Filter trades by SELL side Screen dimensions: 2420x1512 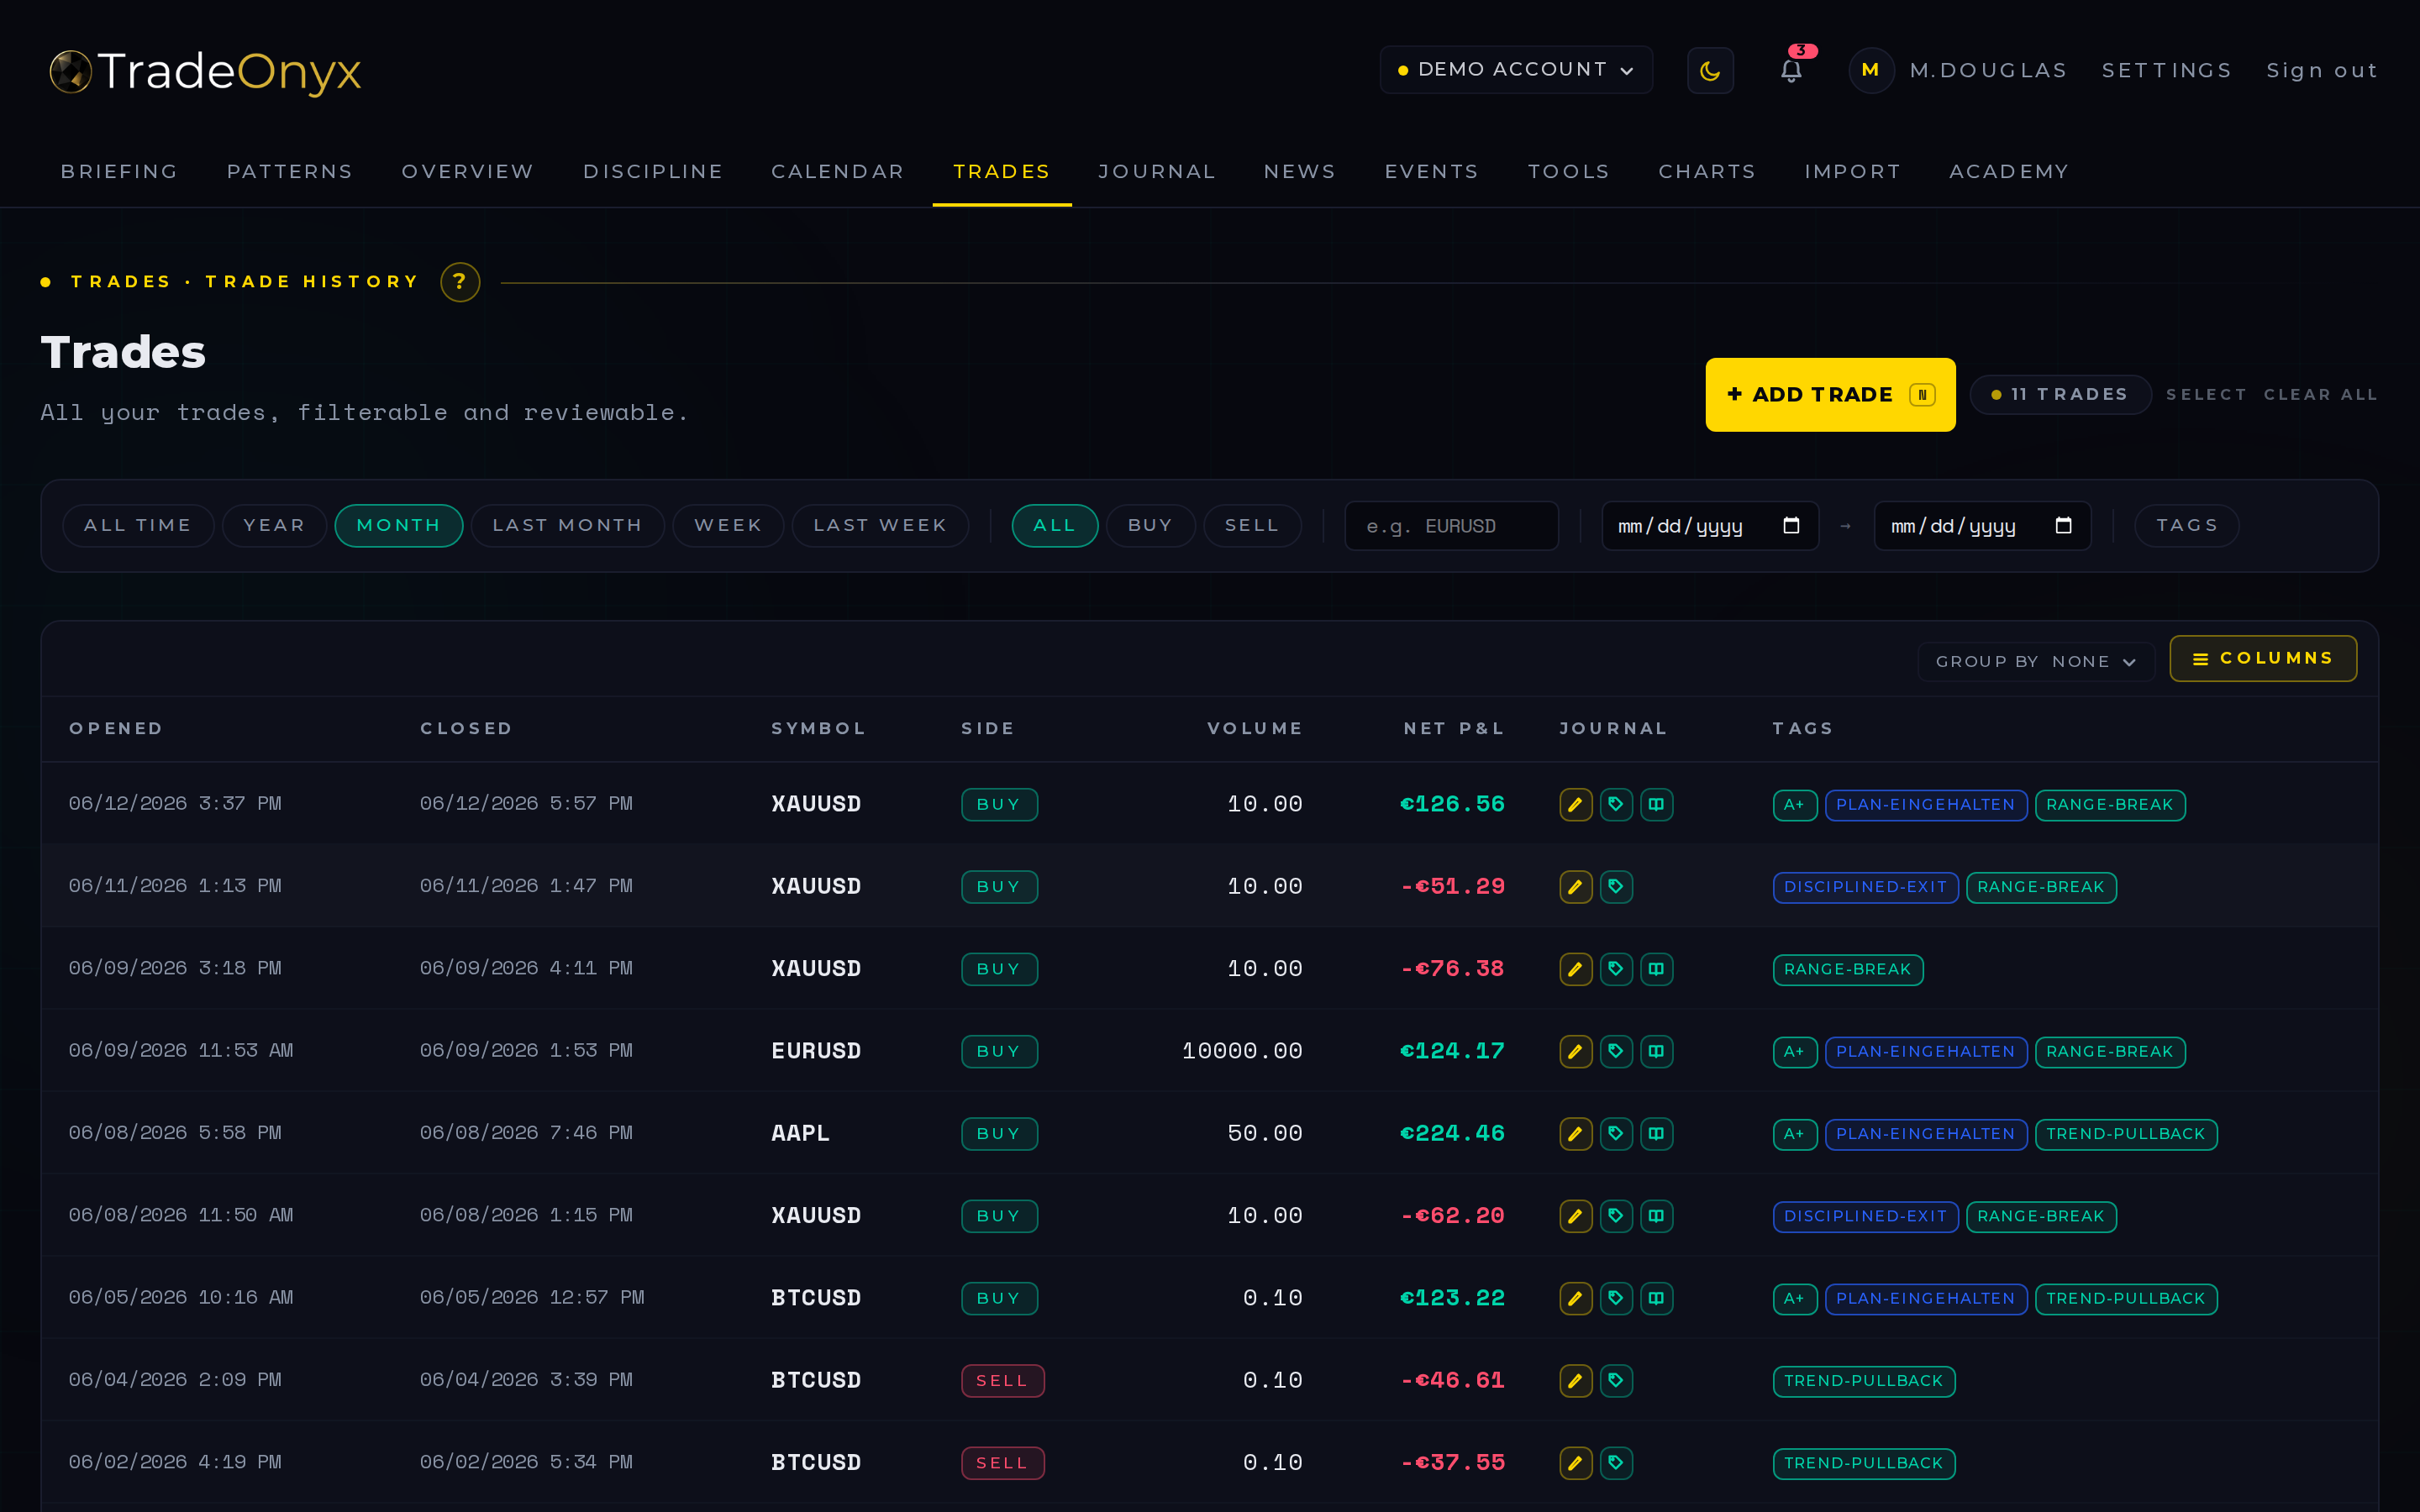(1252, 526)
